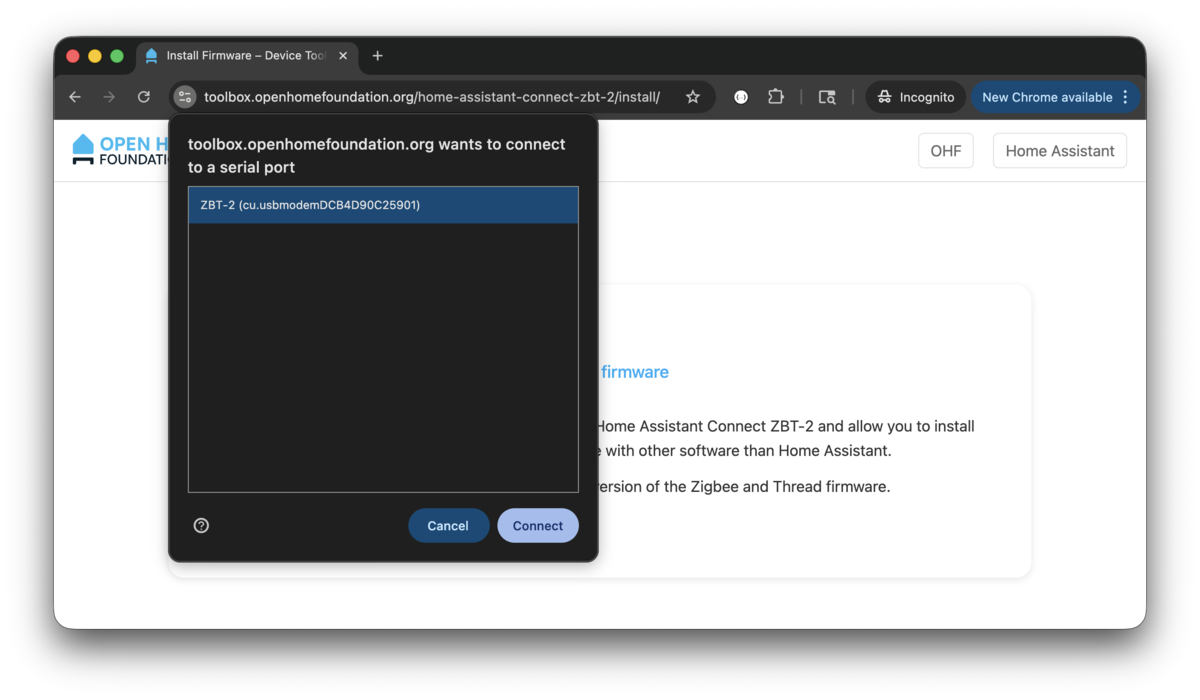Open a new tab with plus button

point(377,56)
